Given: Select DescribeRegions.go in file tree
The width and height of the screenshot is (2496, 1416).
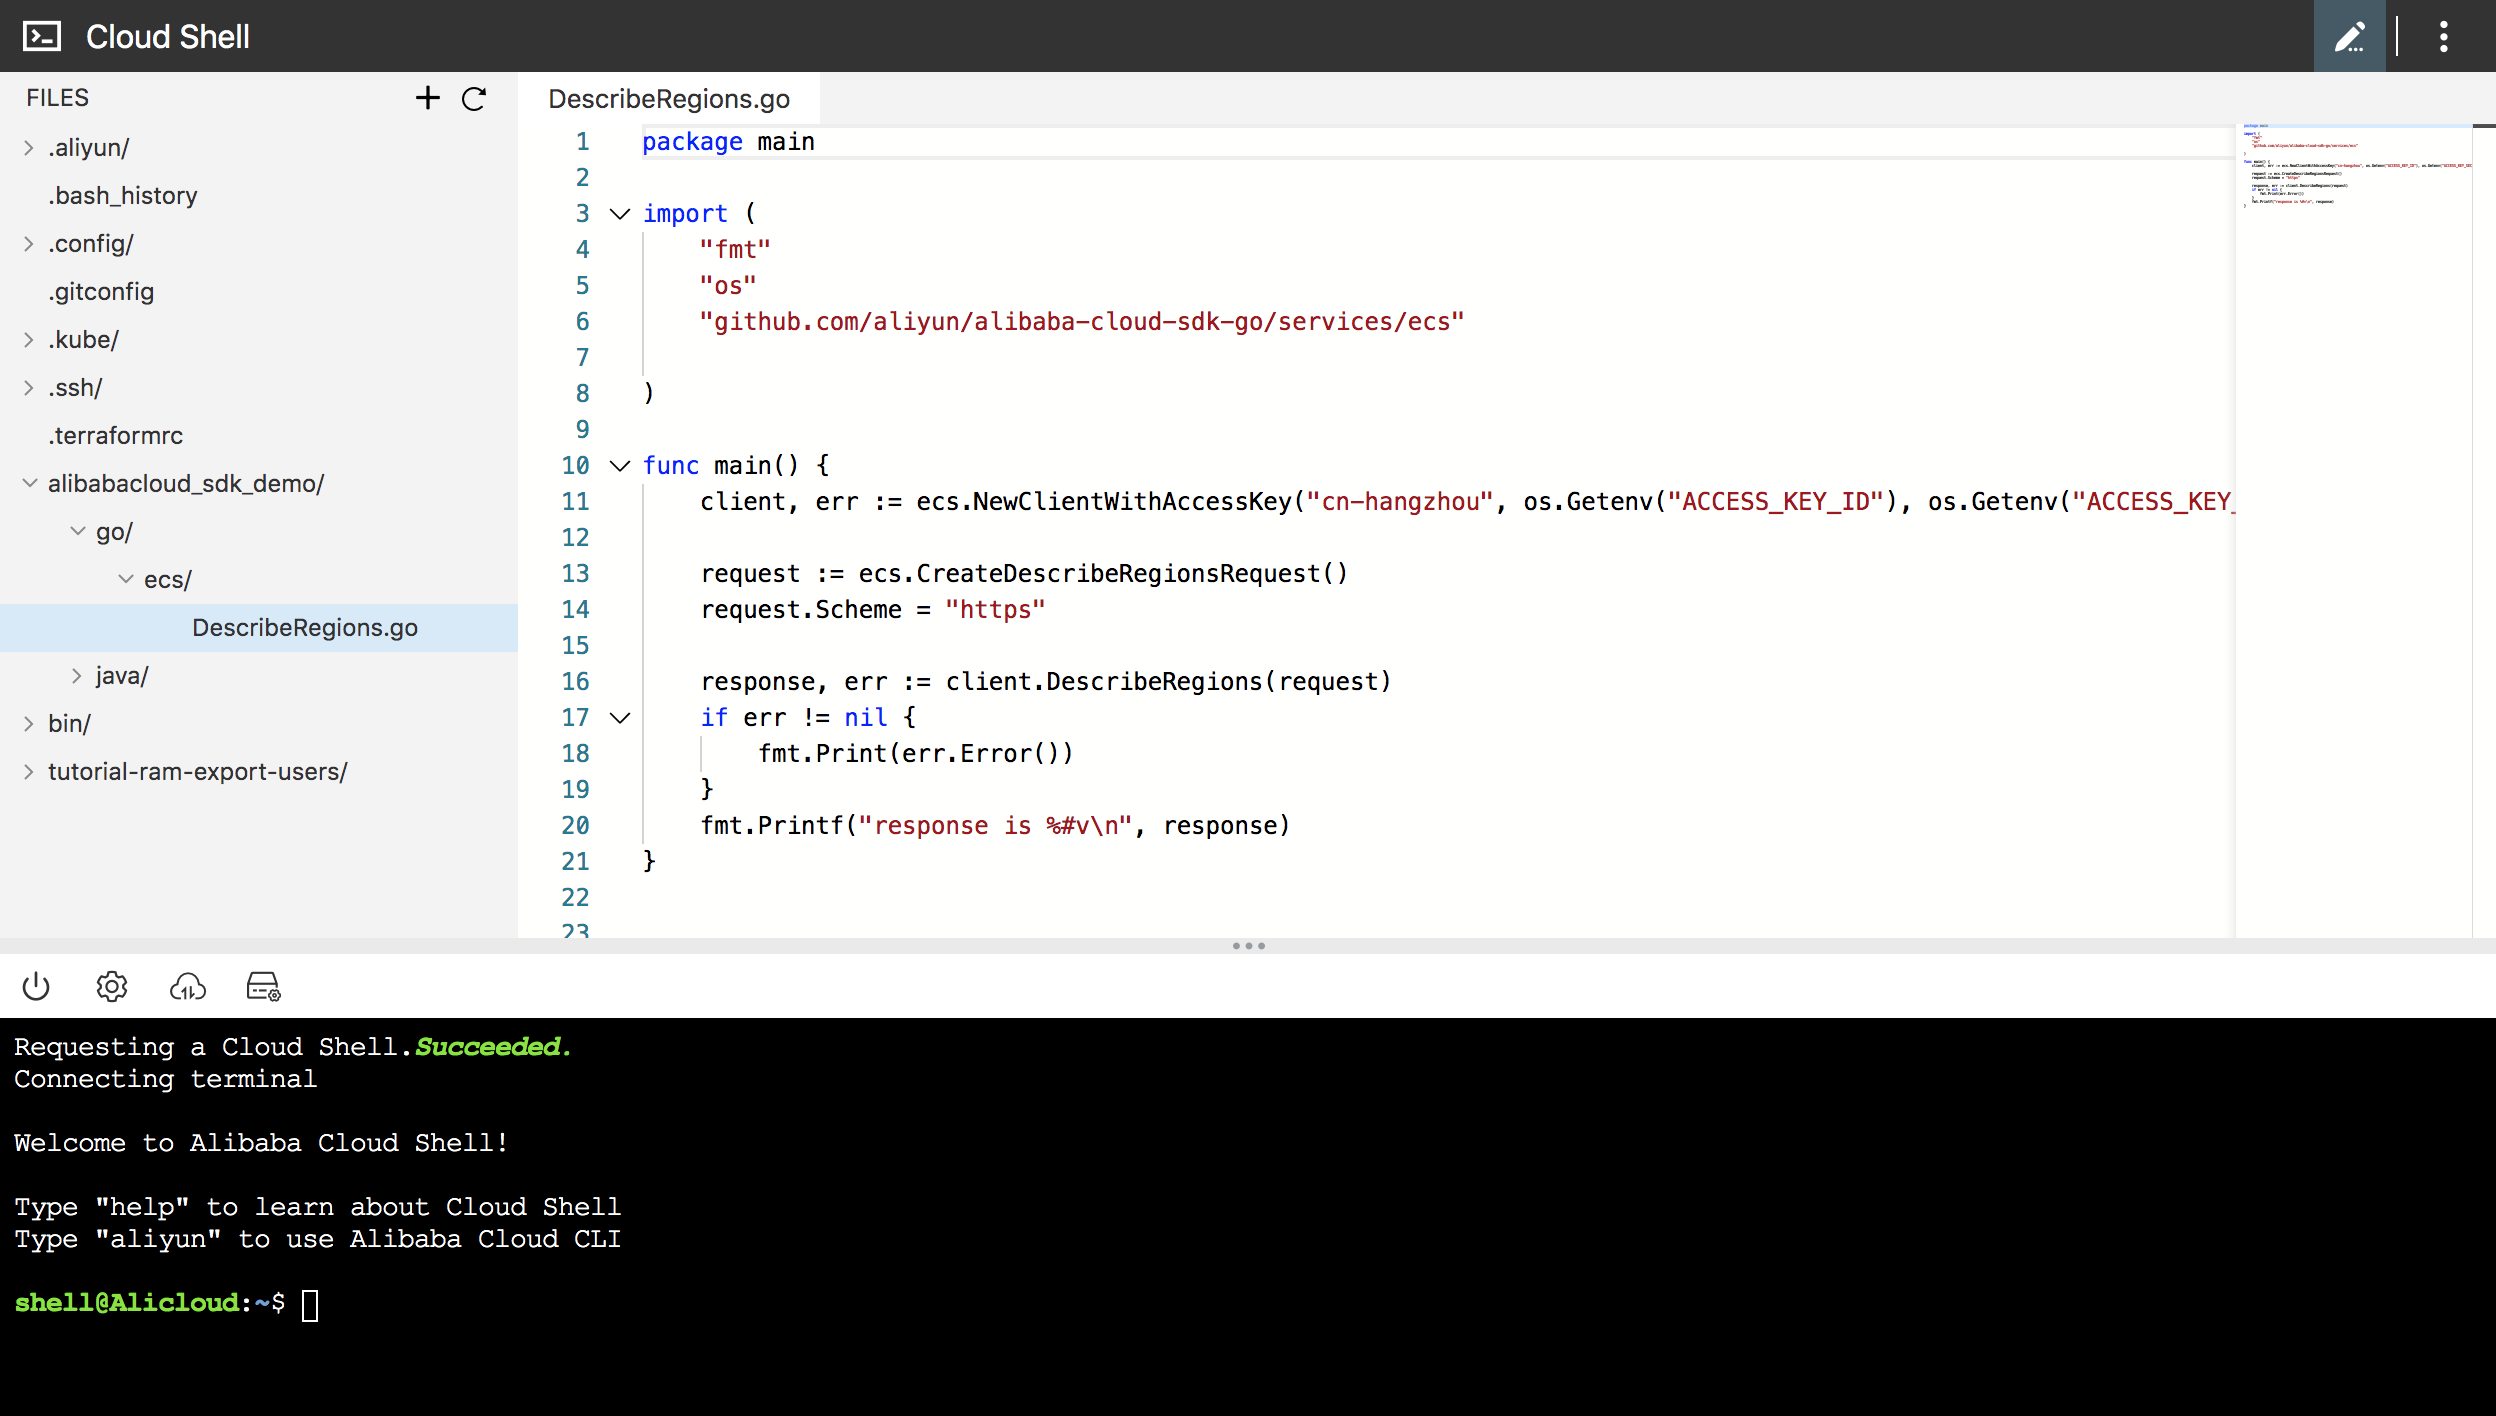Looking at the screenshot, I should (x=304, y=628).
